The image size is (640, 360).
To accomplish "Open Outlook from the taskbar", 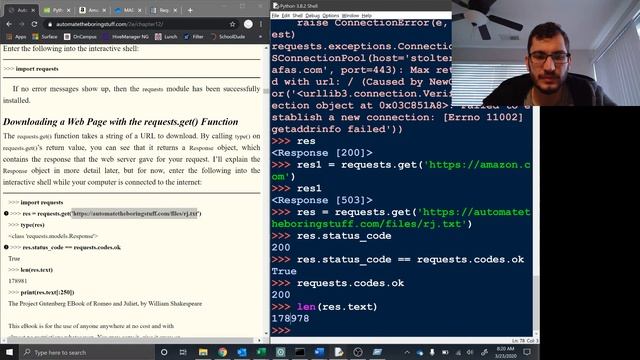I will (x=242, y=352).
